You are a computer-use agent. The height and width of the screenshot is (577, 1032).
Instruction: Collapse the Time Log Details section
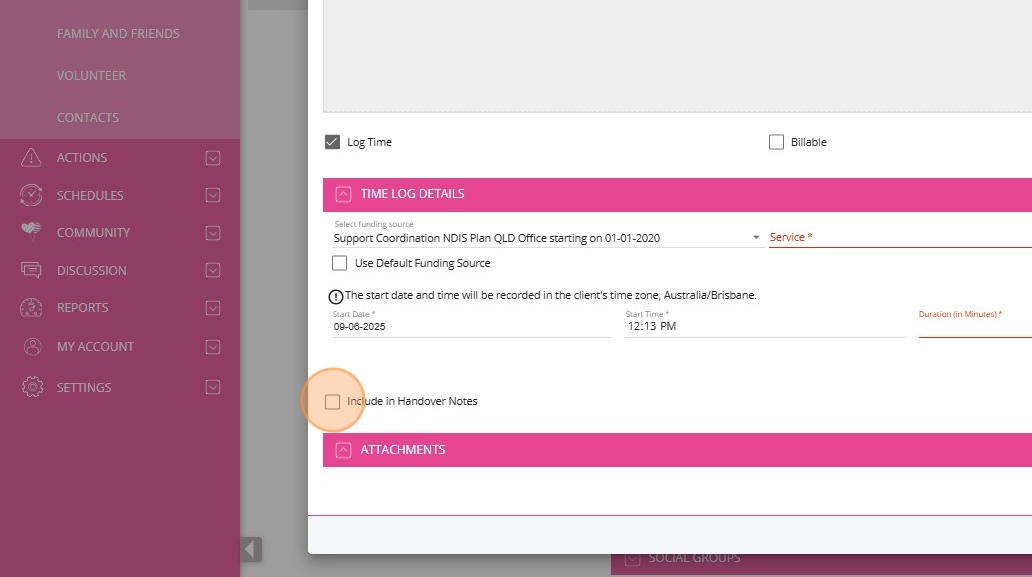pyautogui.click(x=343, y=194)
